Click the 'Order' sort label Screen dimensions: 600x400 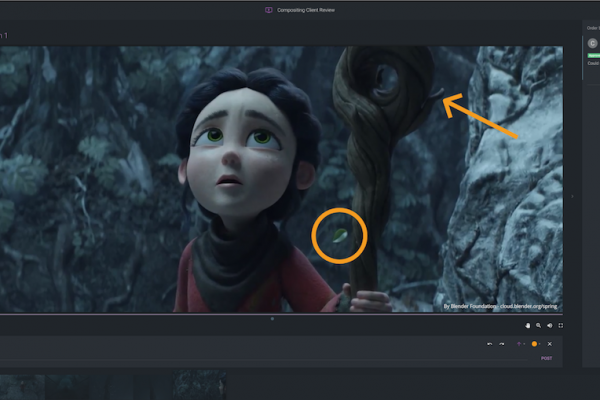coord(593,28)
